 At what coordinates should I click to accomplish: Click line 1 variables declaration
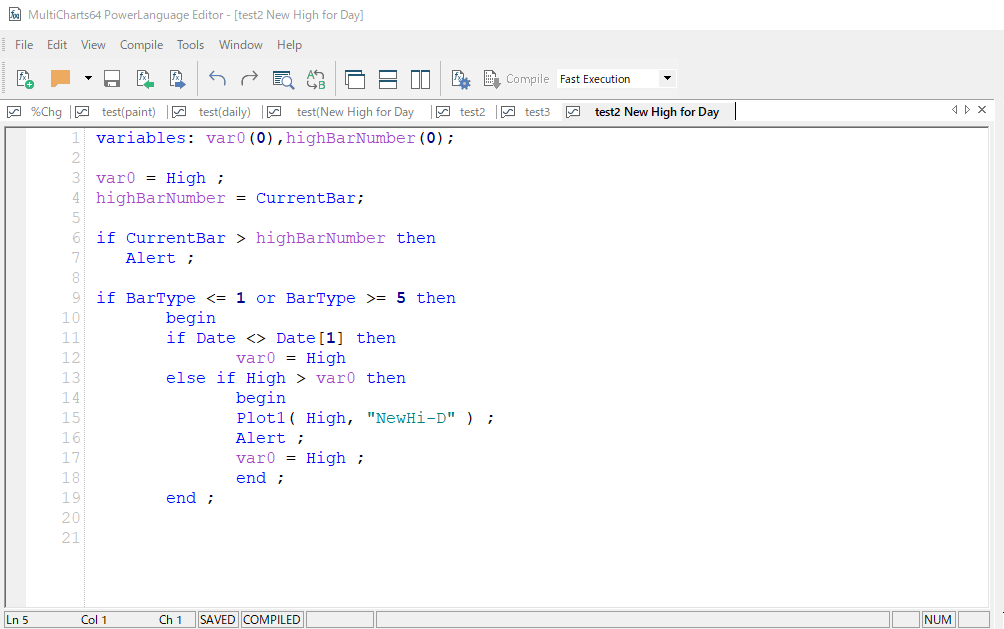(275, 138)
